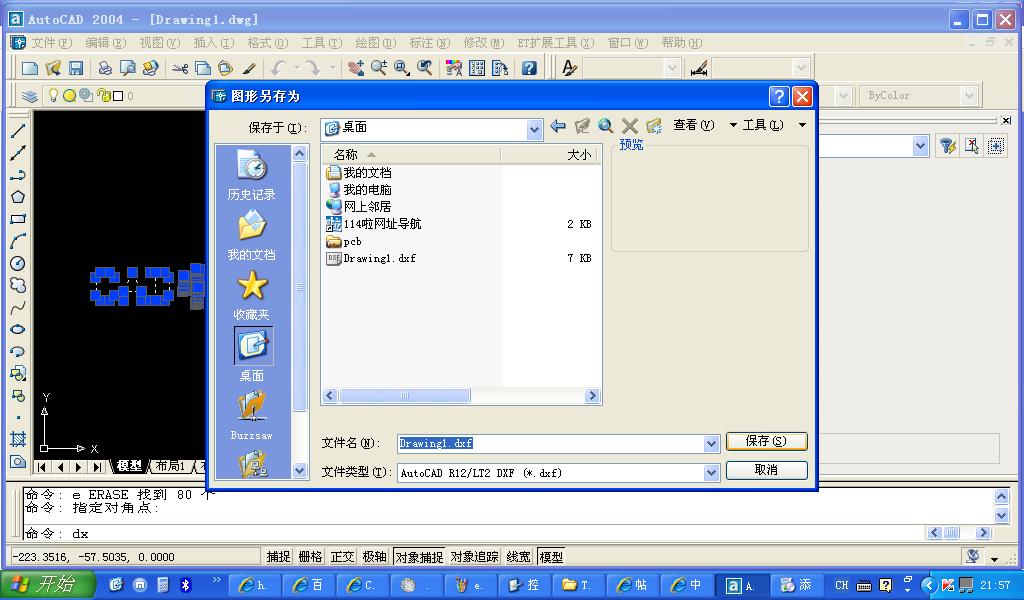Click the layer color swatch square
The height and width of the screenshot is (600, 1024).
point(118,96)
